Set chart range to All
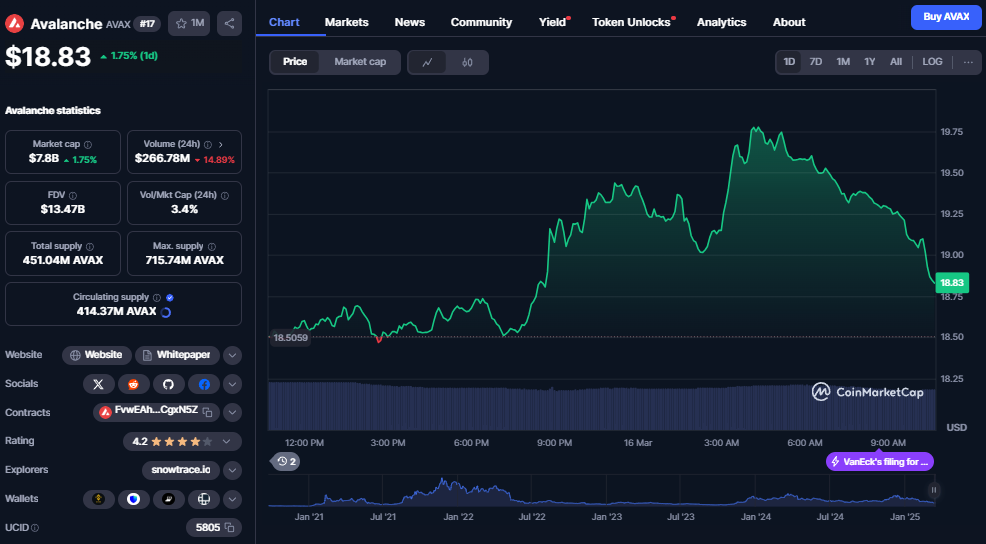Viewport: 986px width, 544px height. pyautogui.click(x=896, y=62)
